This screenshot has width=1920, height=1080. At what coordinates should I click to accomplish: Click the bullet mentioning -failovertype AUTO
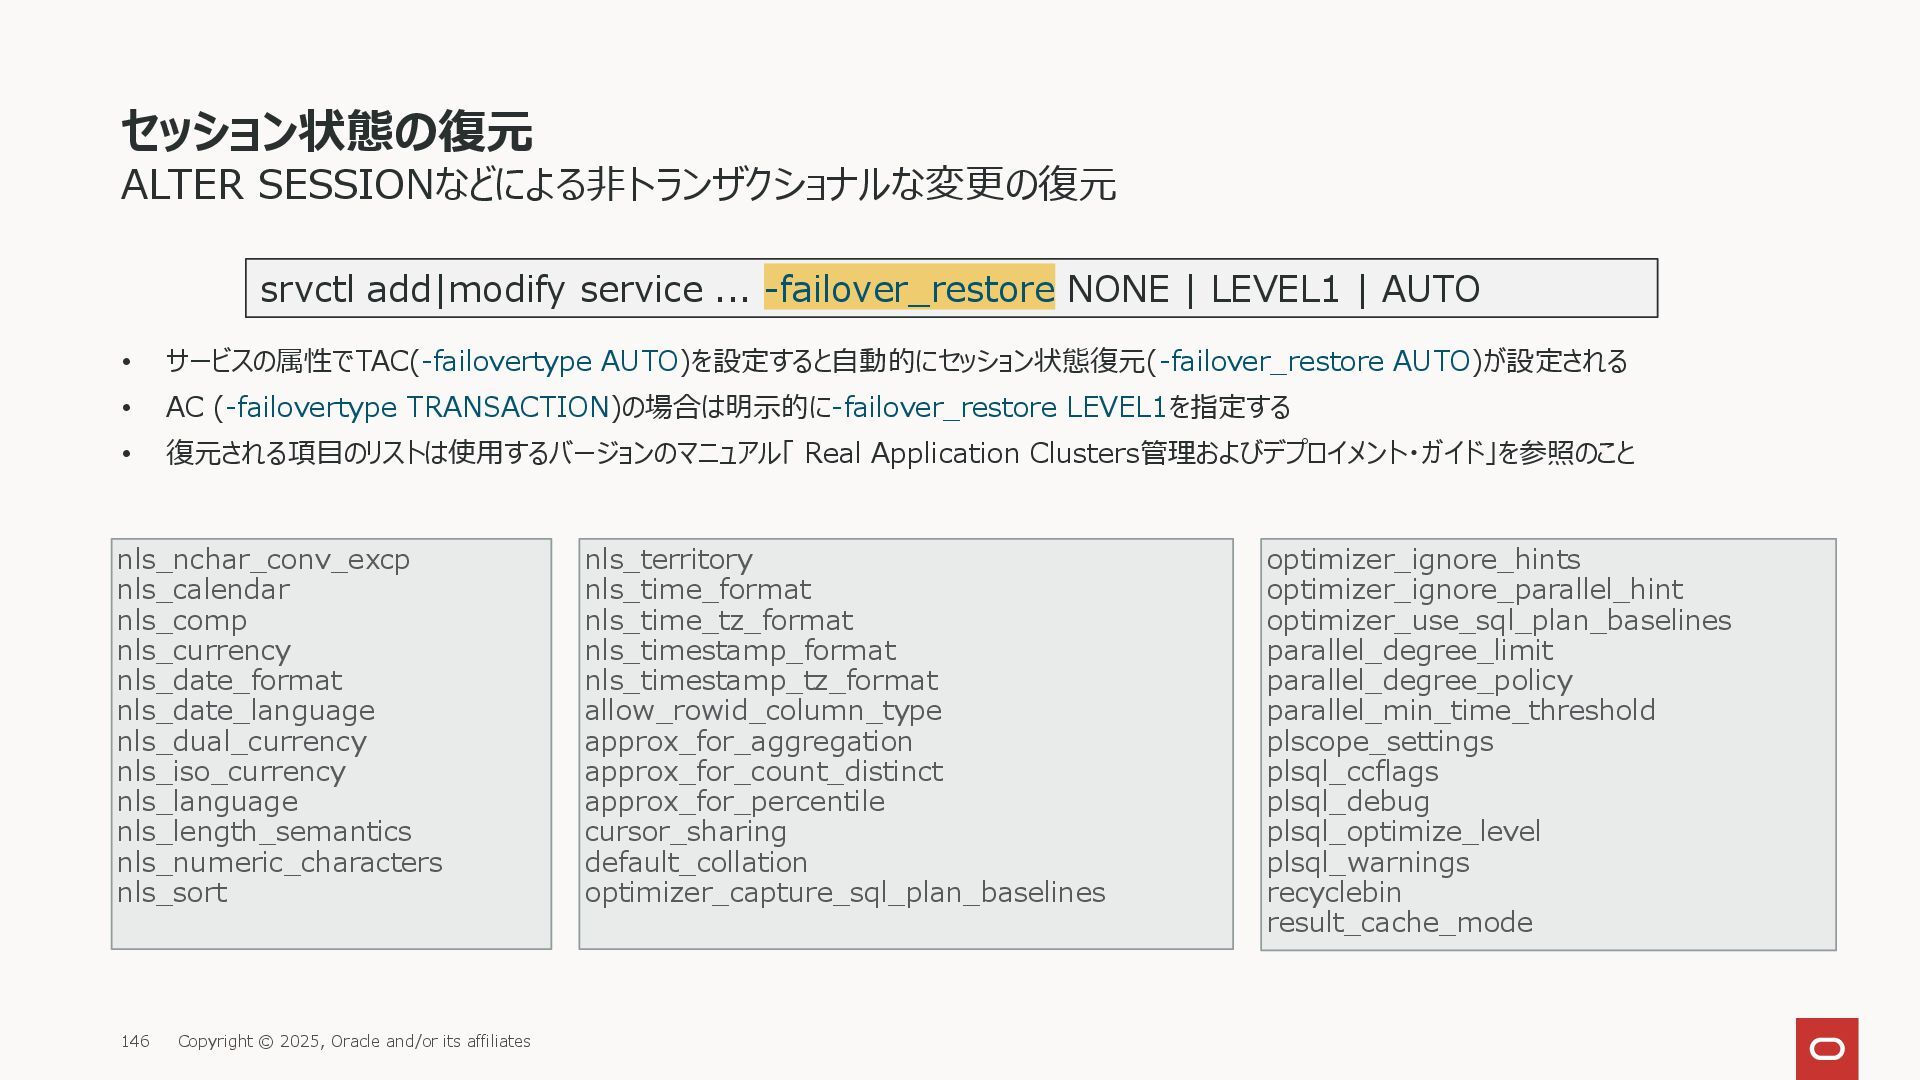[x=897, y=361]
